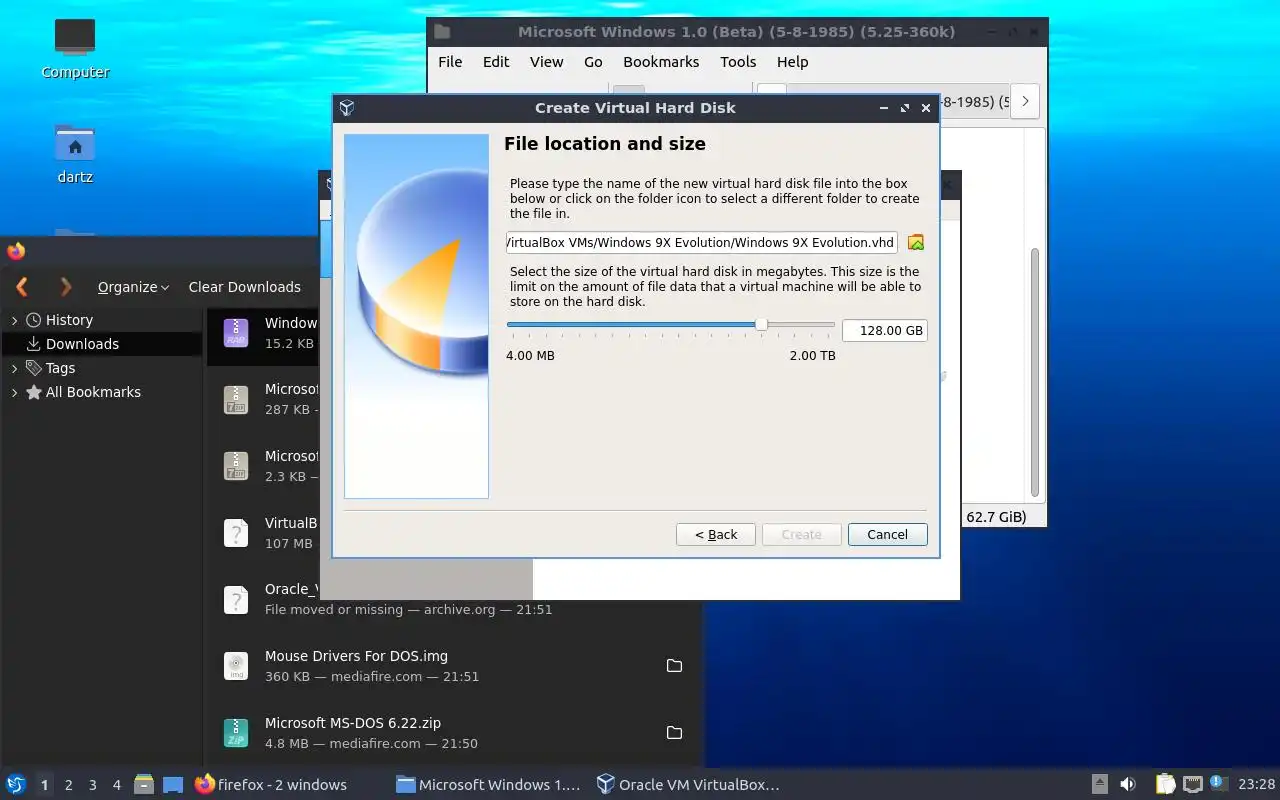
Task: Click the Firefox logo in the Library window title
Action: [x=16, y=252]
